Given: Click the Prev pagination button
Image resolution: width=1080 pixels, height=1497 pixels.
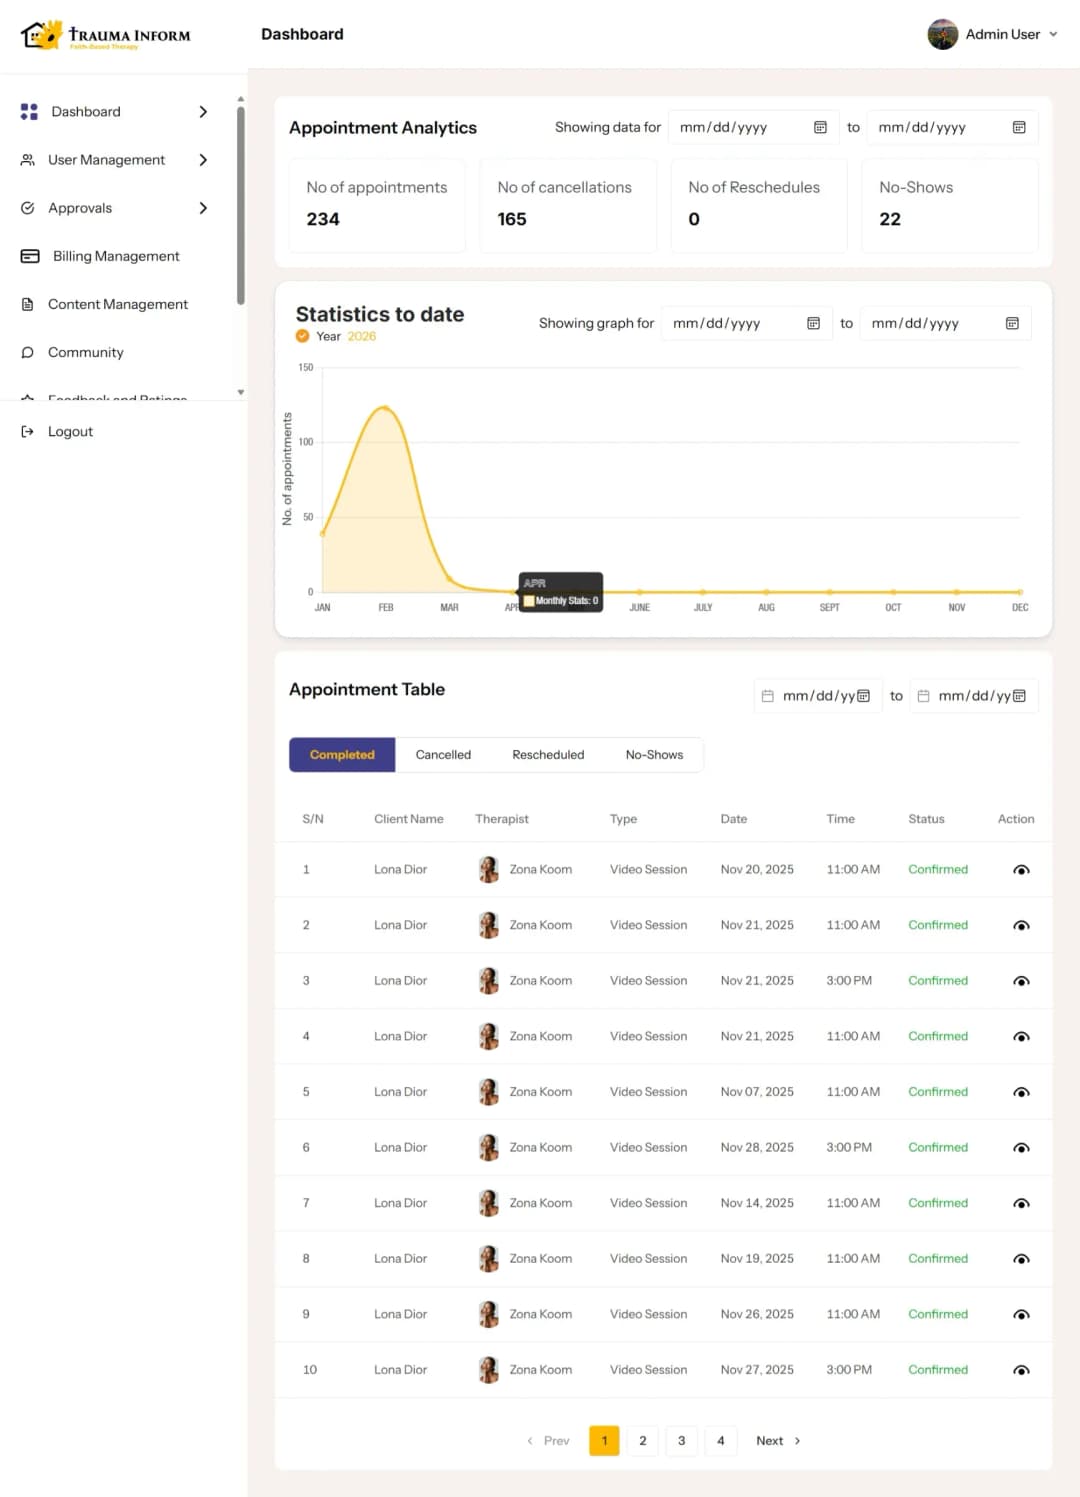Looking at the screenshot, I should [548, 1441].
